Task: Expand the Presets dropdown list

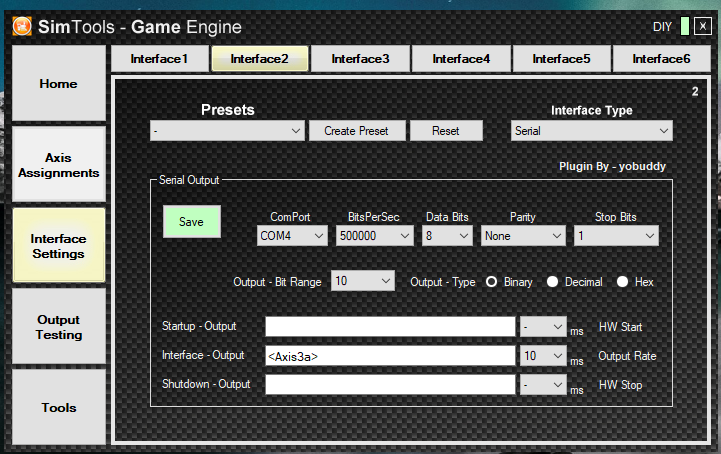Action: coord(227,131)
